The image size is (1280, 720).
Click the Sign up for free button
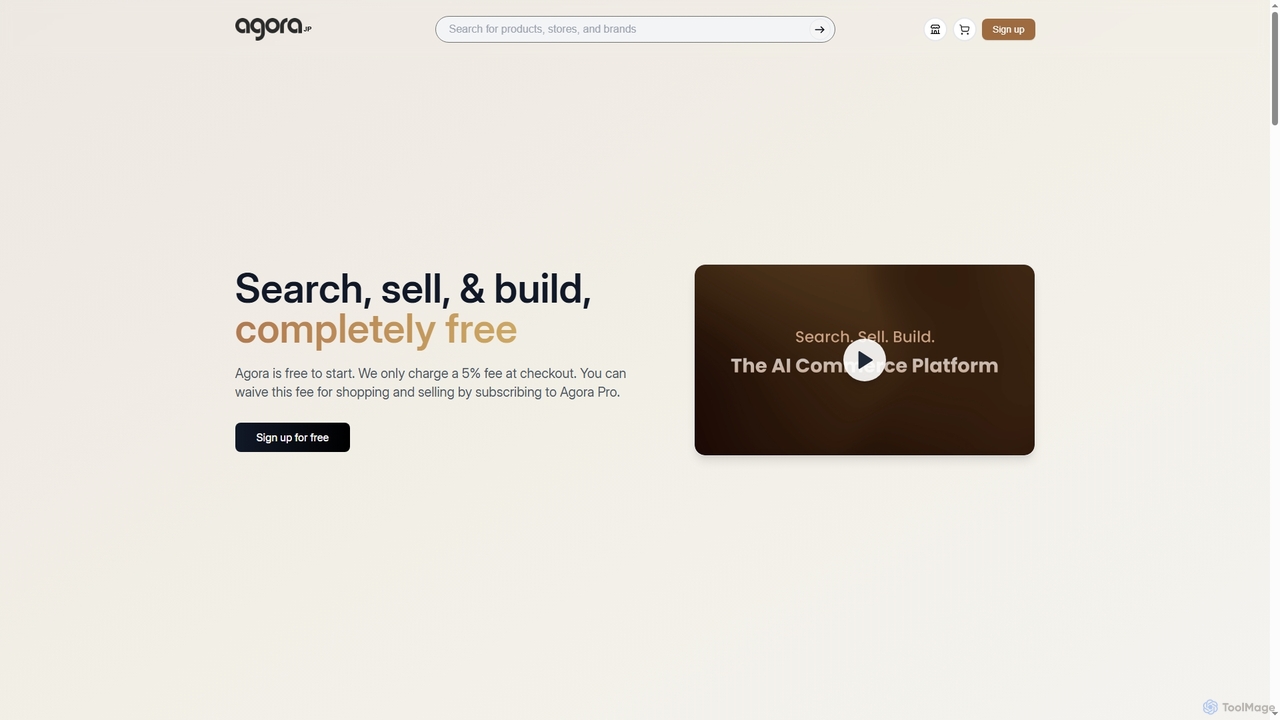coord(292,437)
